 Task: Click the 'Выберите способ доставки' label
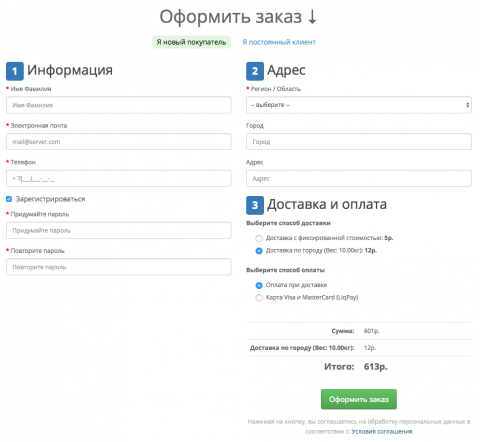point(288,223)
